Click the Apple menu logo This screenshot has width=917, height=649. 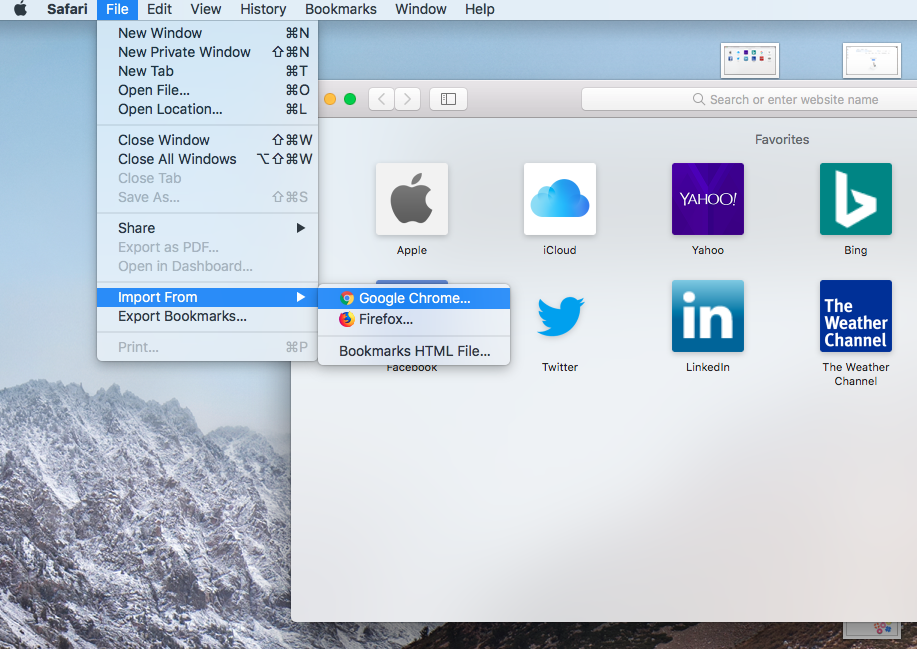(20, 10)
